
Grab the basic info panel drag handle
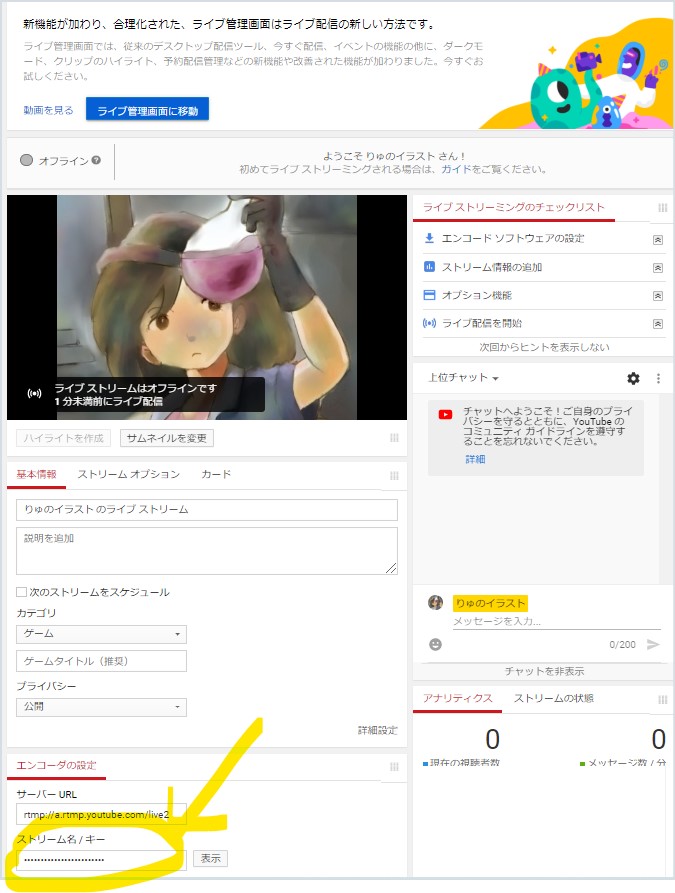[x=394, y=476]
